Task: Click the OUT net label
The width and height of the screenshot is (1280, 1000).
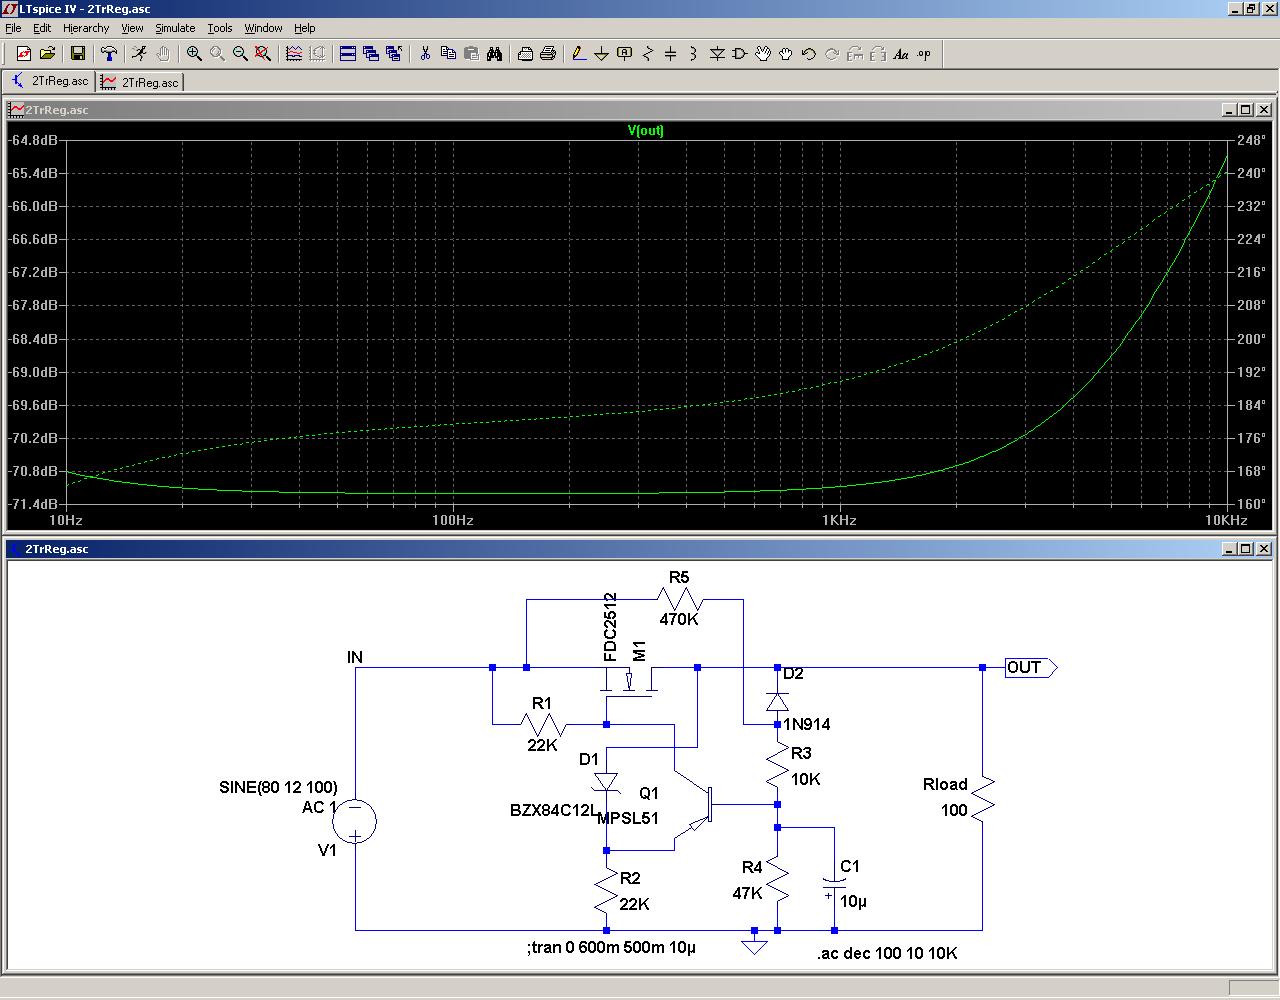Action: 1024,667
